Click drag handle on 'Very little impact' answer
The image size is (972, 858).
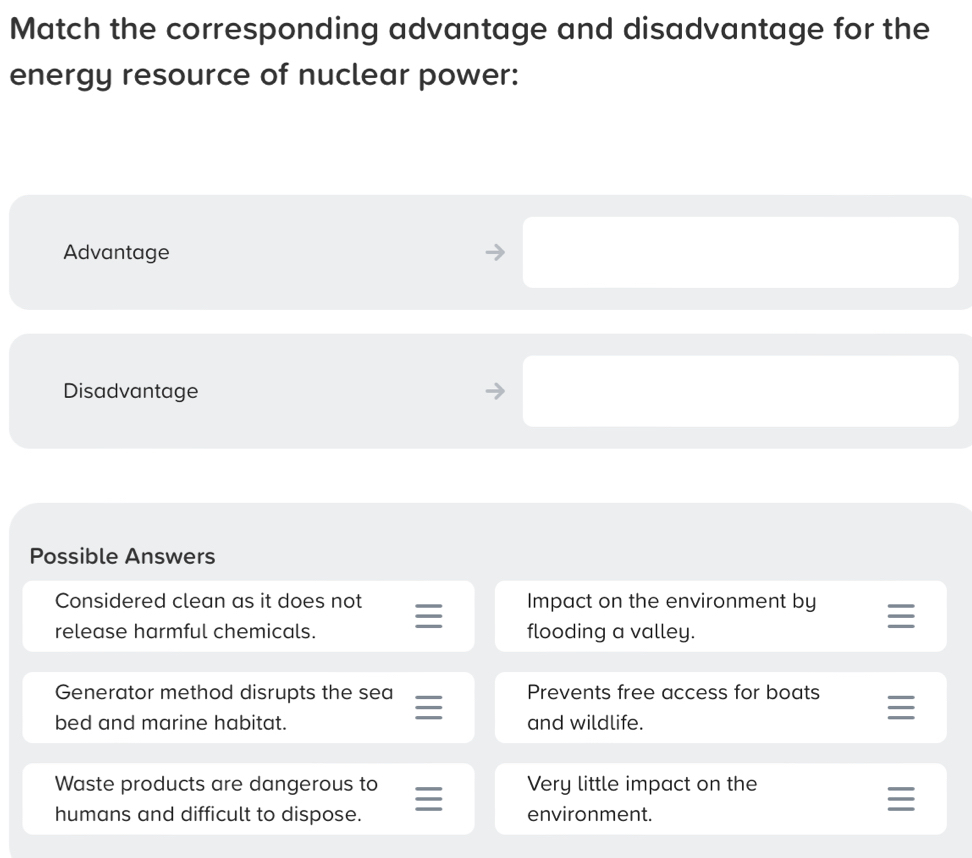pos(900,799)
